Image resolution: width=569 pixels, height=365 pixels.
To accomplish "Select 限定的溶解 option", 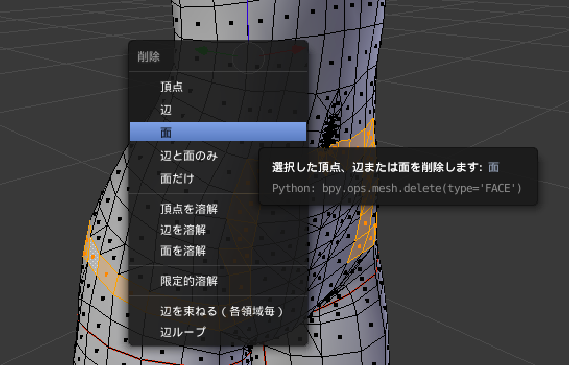I will 218,281.
